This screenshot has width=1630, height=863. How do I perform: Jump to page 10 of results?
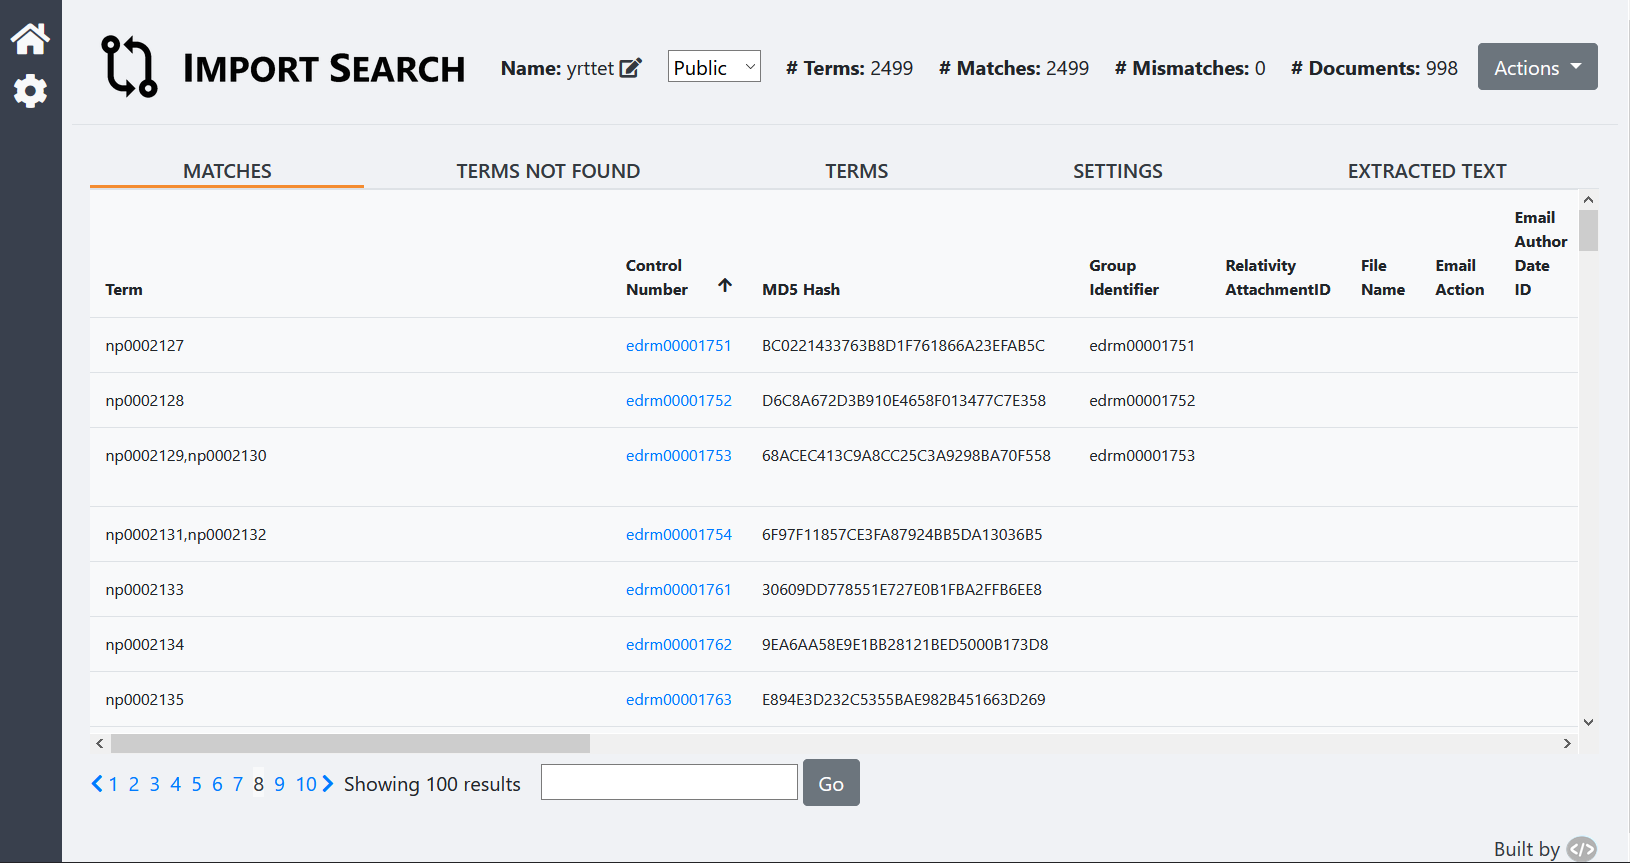(x=306, y=784)
